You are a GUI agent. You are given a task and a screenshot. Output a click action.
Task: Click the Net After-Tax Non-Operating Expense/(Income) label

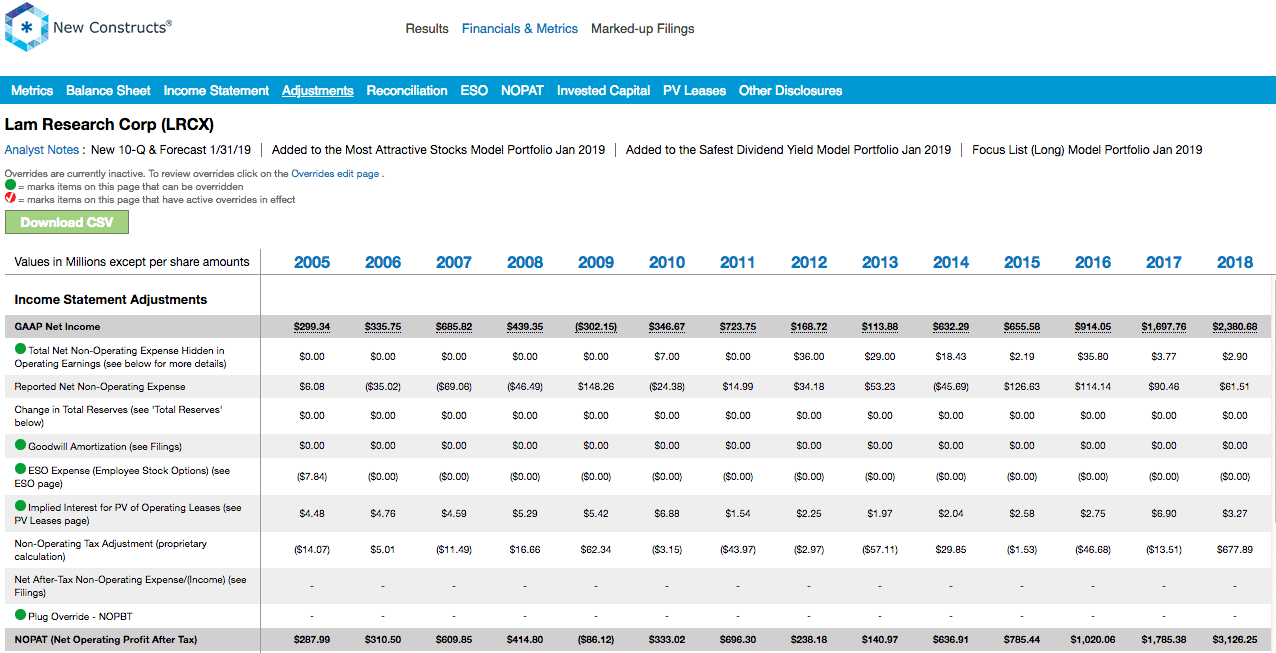coord(130,586)
